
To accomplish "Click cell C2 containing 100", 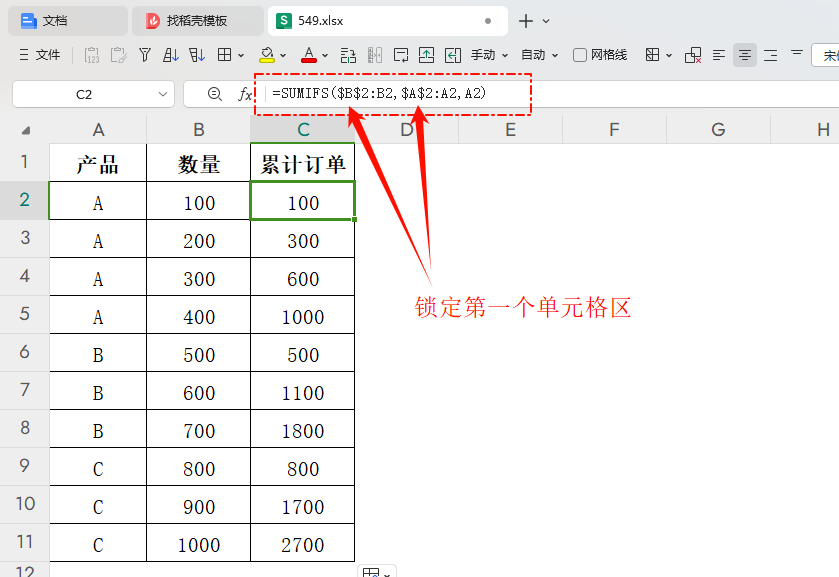I will coord(303,201).
